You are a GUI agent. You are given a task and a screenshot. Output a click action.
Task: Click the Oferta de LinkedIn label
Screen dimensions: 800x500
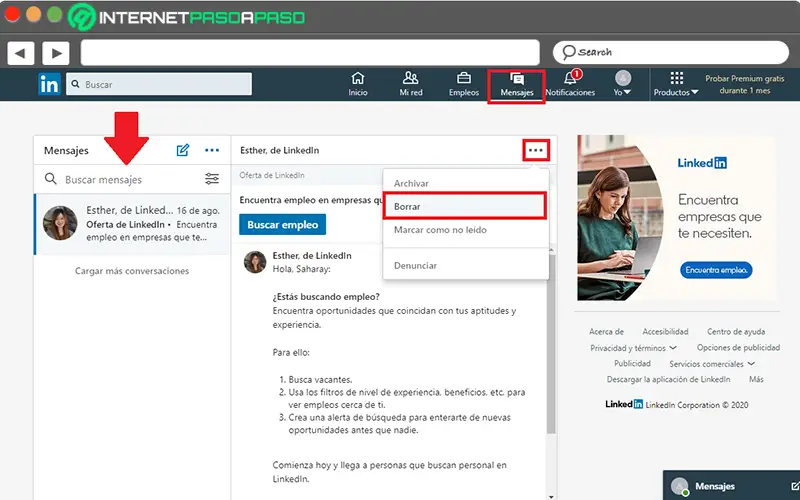tap(272, 175)
